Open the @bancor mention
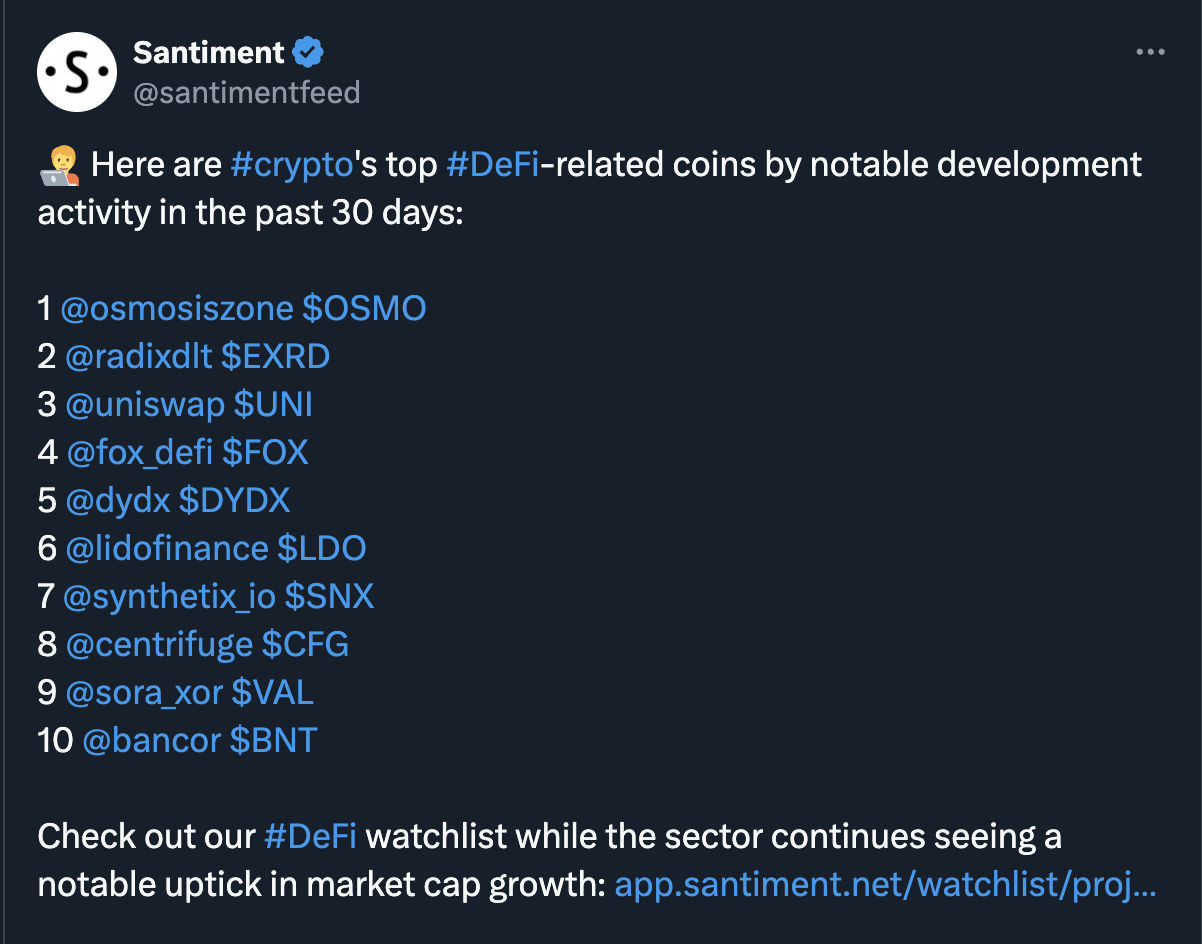1202x944 pixels. (x=151, y=741)
